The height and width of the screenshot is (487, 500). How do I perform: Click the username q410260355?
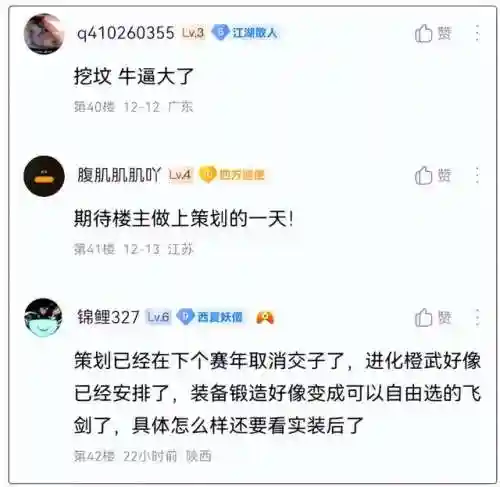point(126,33)
